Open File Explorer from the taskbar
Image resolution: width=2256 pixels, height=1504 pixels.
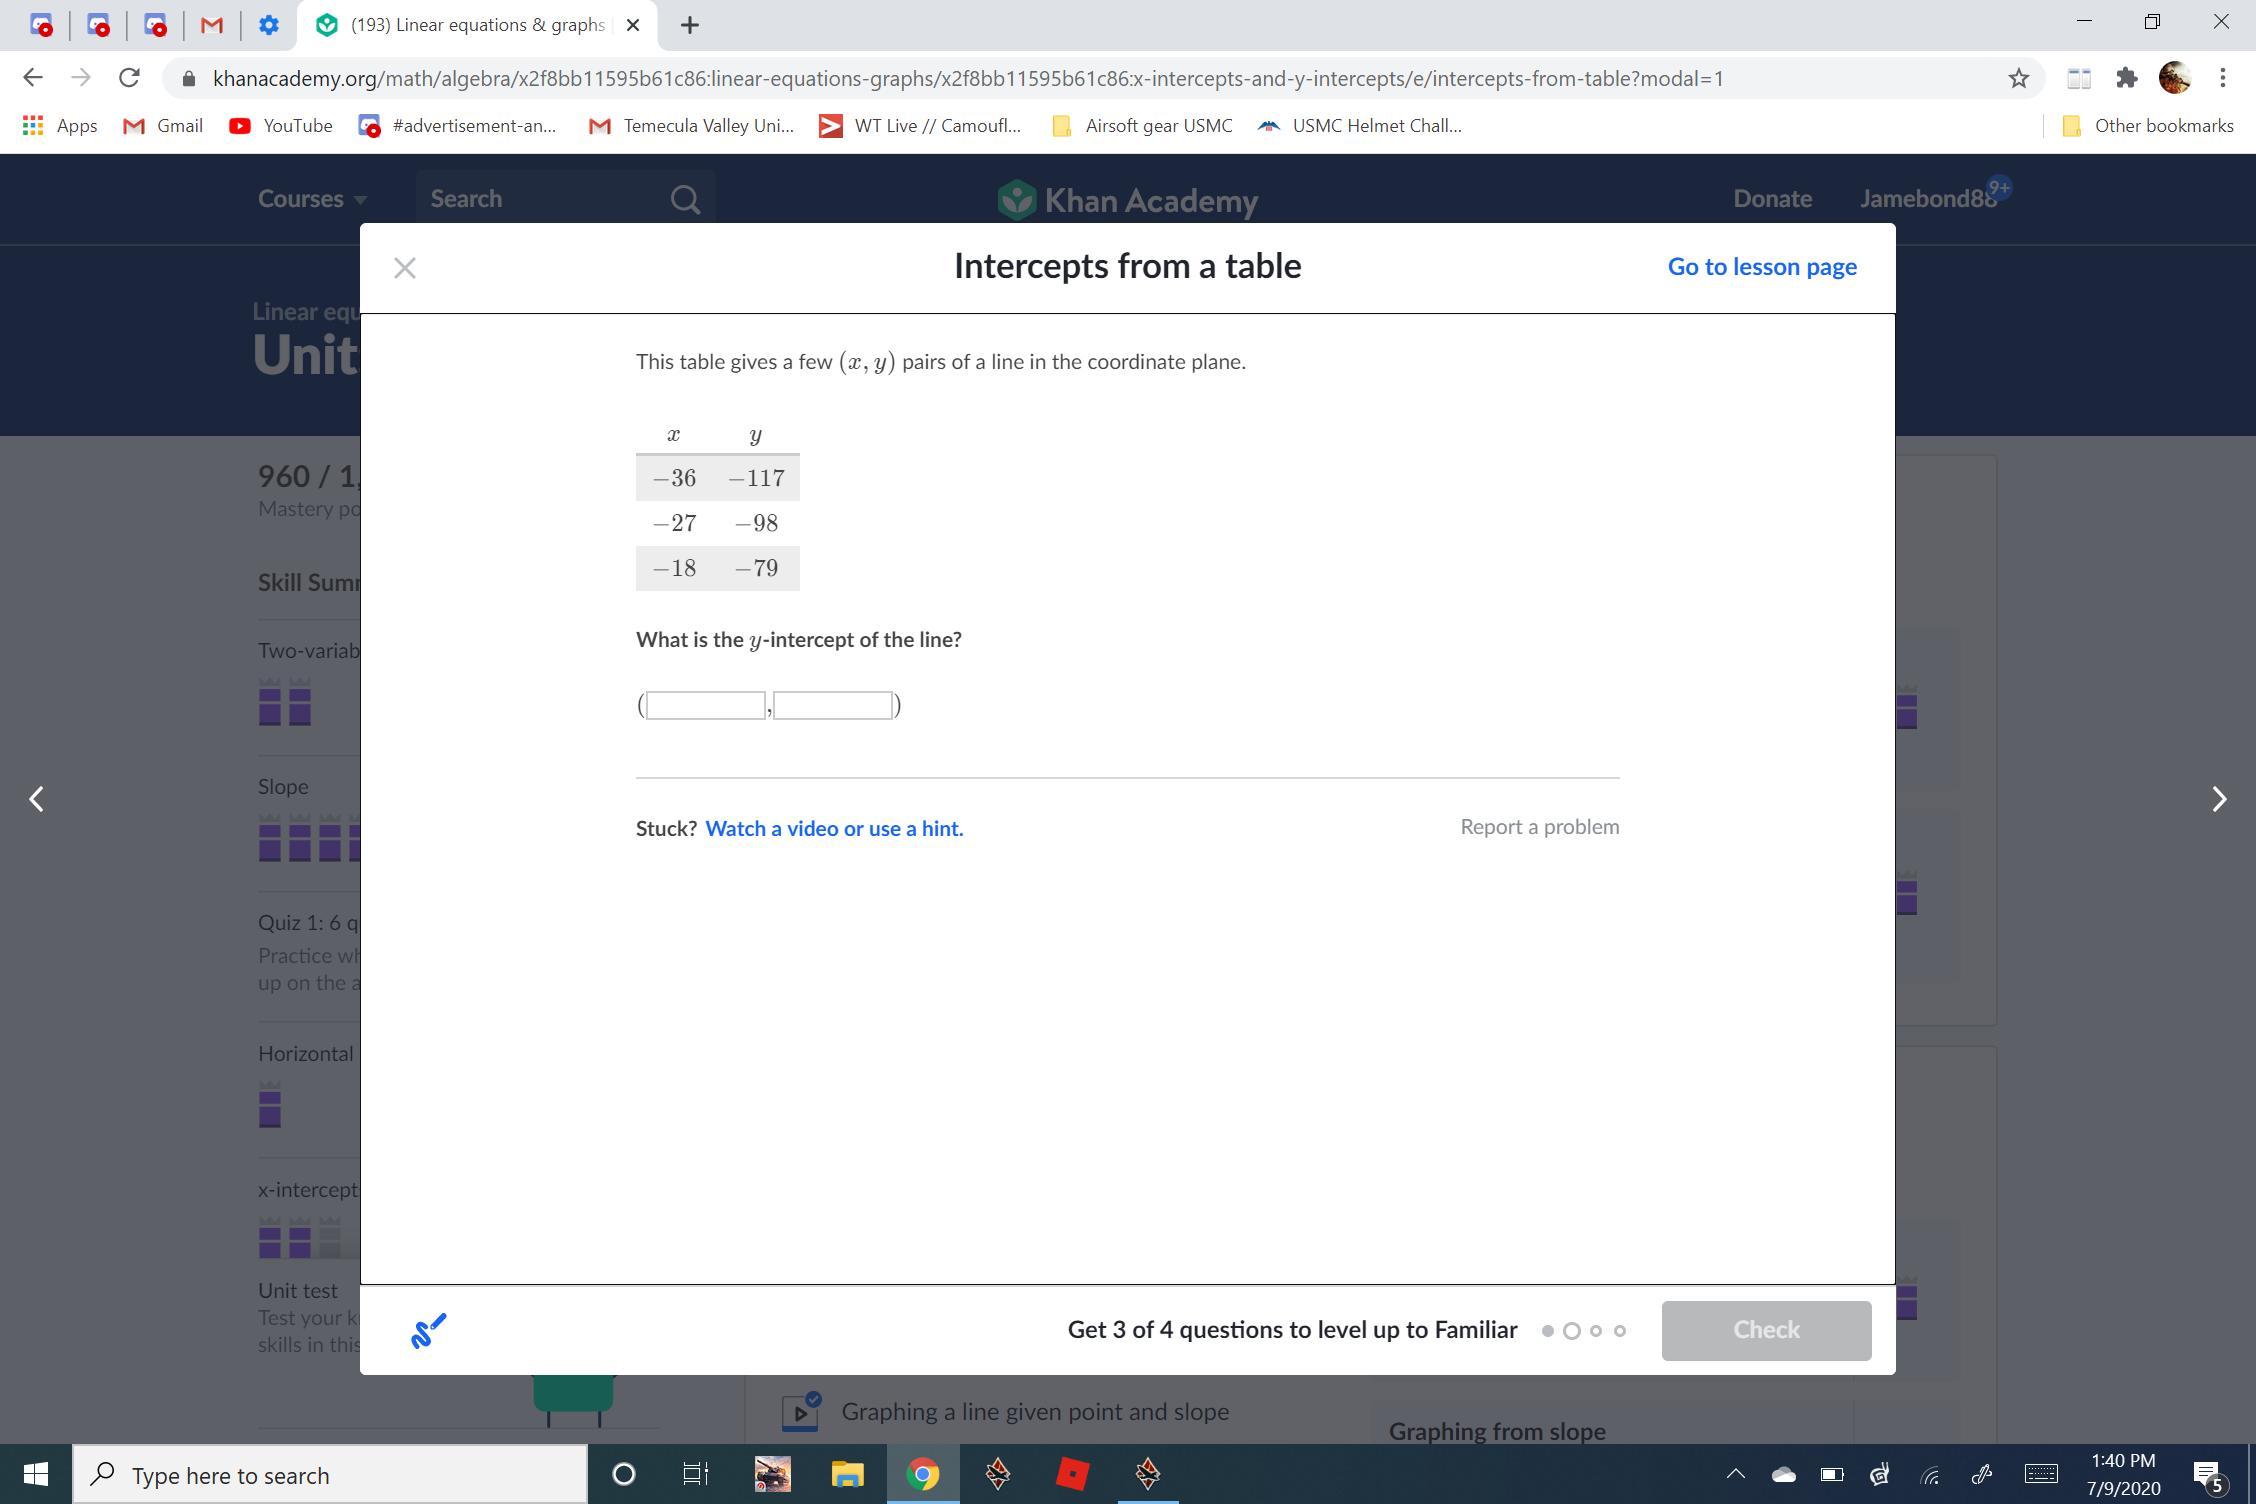click(x=847, y=1474)
